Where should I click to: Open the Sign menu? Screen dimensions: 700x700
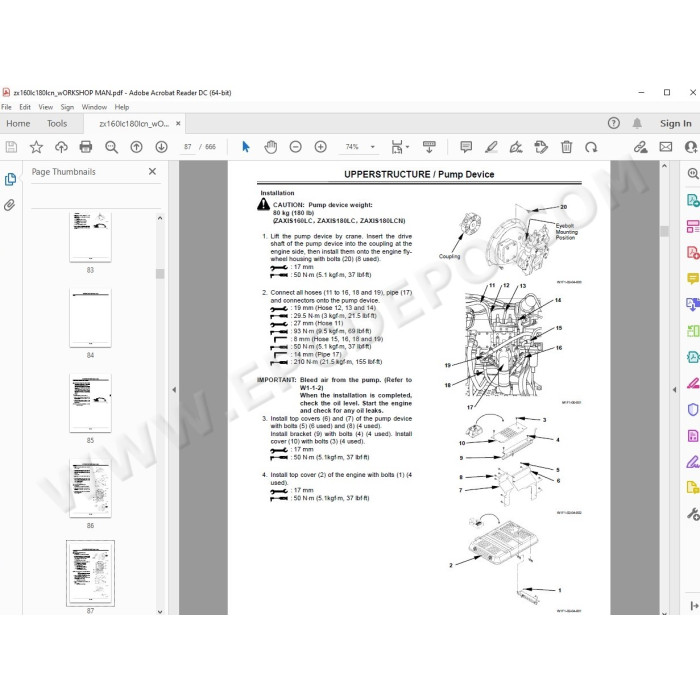pos(67,107)
